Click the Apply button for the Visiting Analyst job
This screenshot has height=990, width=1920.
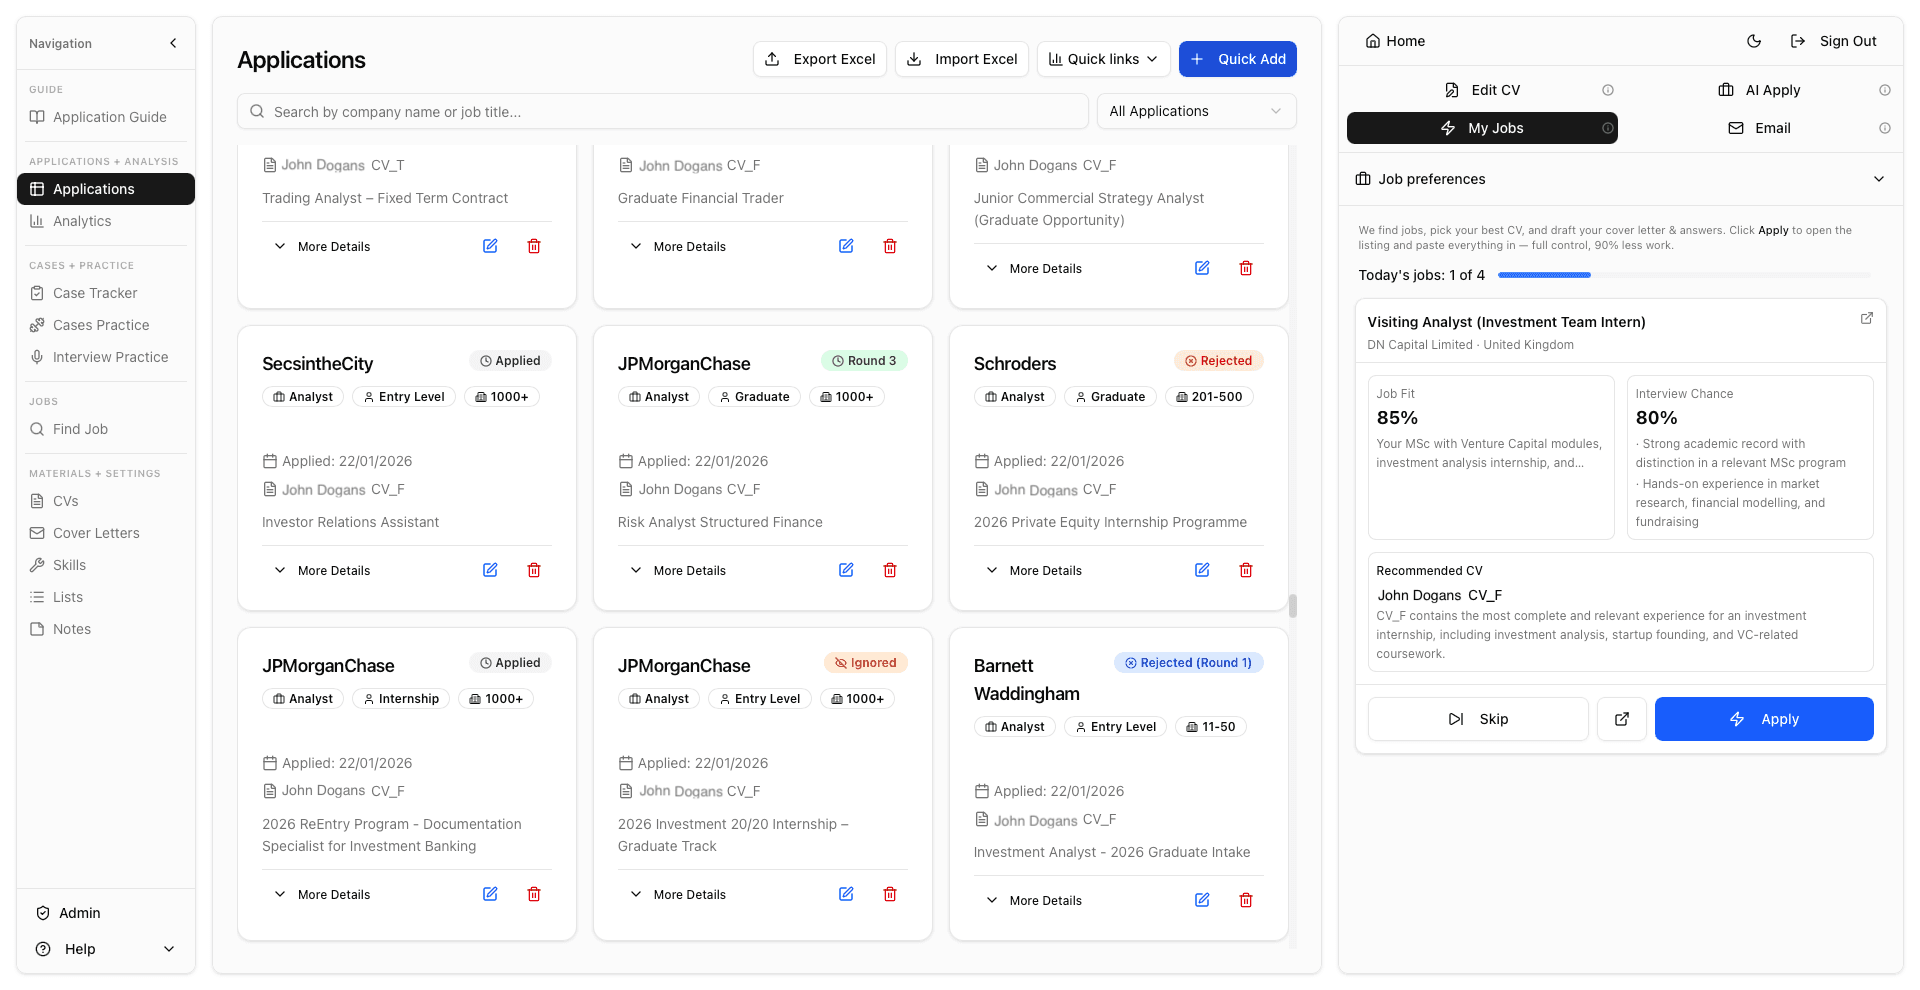(x=1764, y=719)
